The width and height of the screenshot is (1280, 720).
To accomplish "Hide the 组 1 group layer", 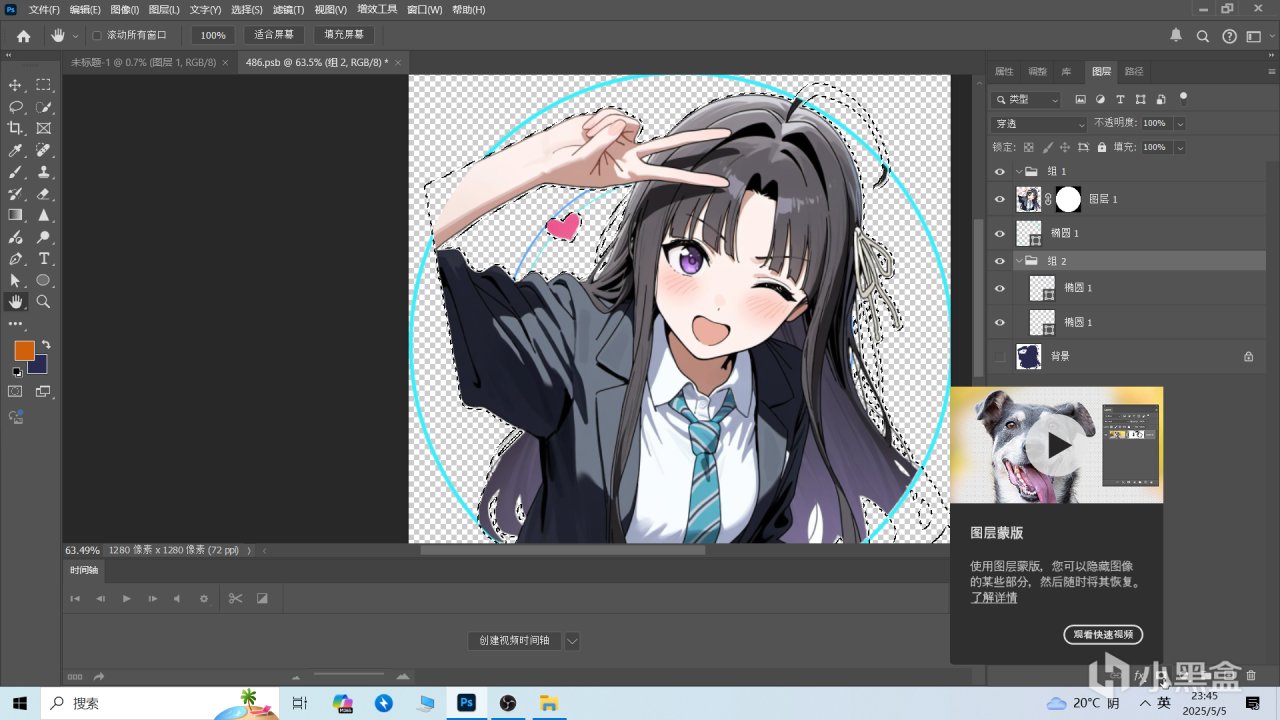I will coord(999,171).
